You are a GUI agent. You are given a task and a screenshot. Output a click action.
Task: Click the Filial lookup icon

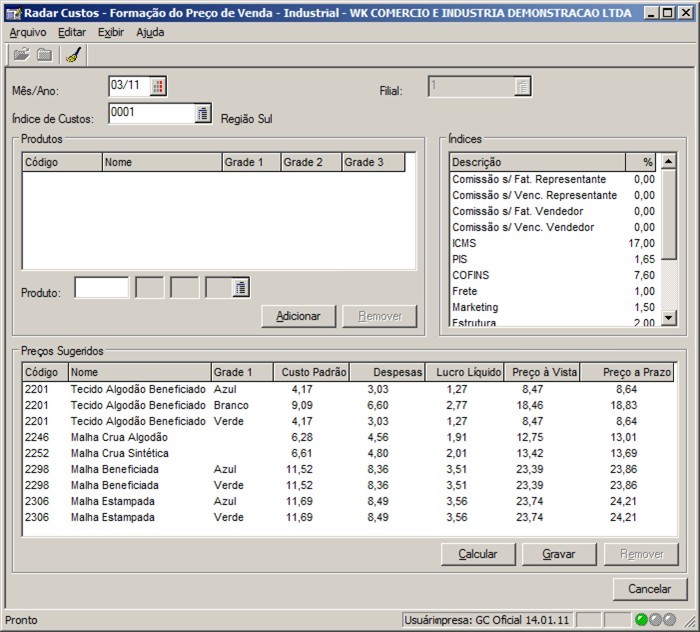523,87
